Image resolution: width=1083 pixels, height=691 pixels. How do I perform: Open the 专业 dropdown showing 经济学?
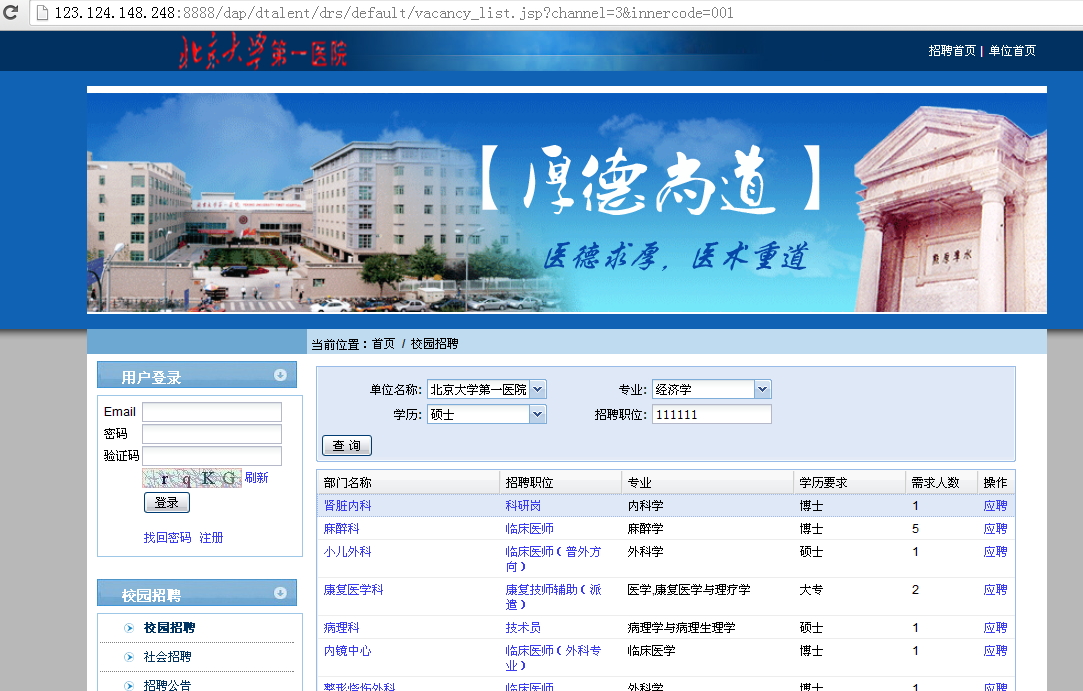(x=711, y=390)
